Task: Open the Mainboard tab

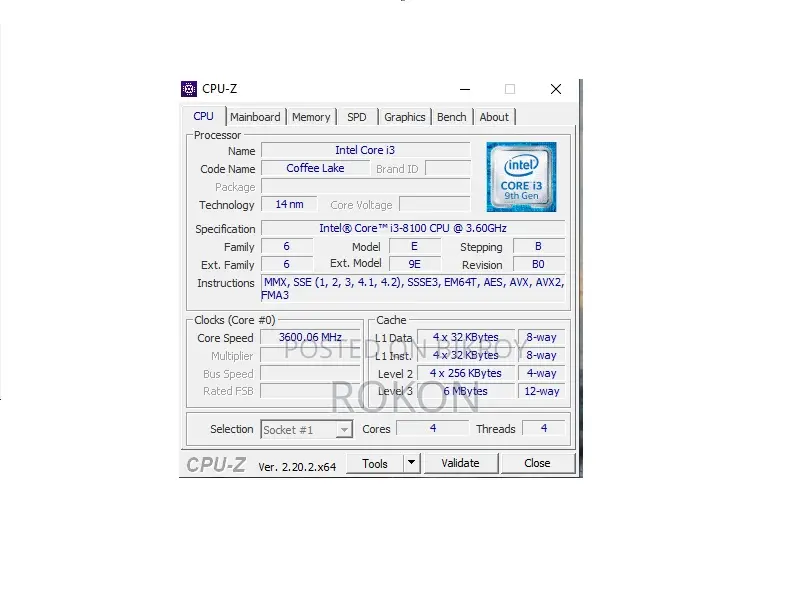Action: pyautogui.click(x=255, y=117)
